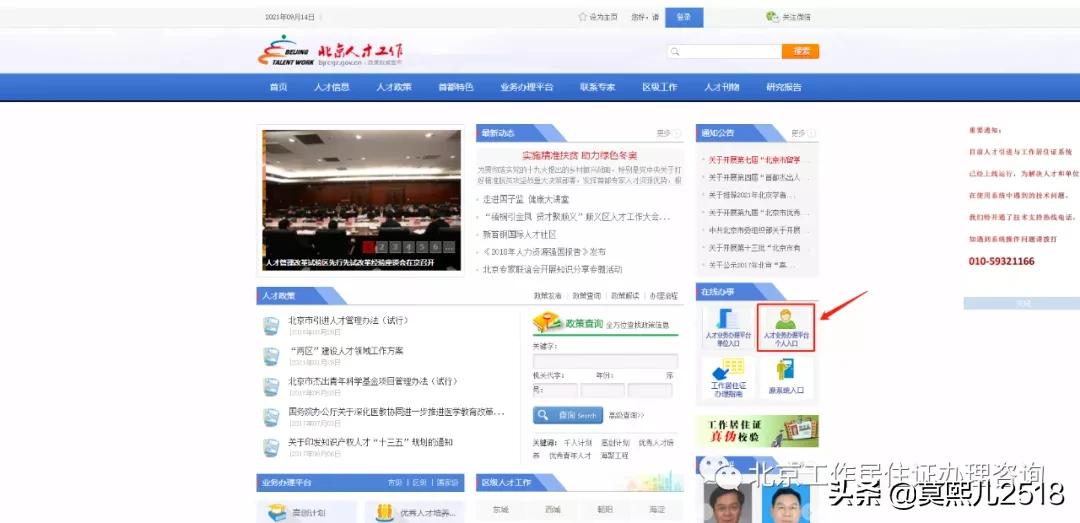Click the WeChat icon beside 关注微信
Viewport: 1080px width, 523px height.
click(772, 17)
